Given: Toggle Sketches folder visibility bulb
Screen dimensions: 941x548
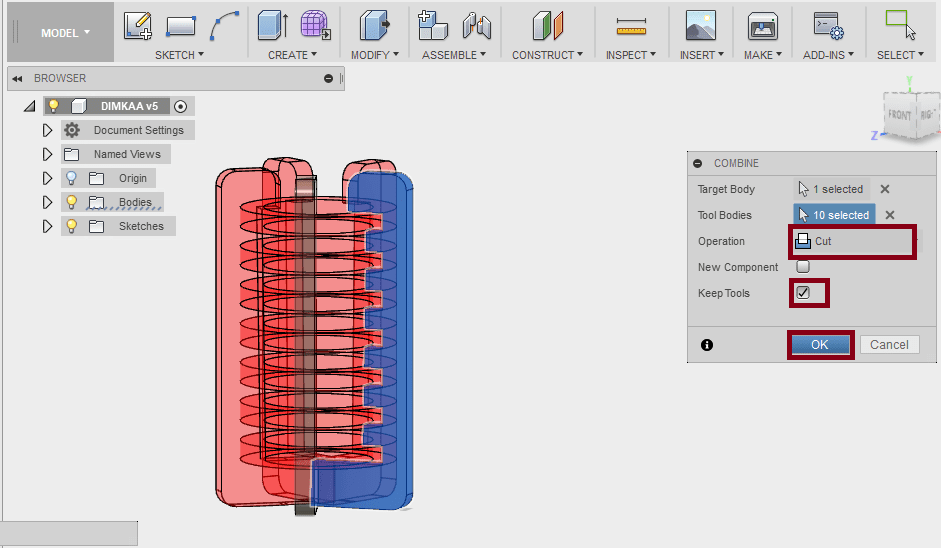Looking at the screenshot, I should (71, 226).
